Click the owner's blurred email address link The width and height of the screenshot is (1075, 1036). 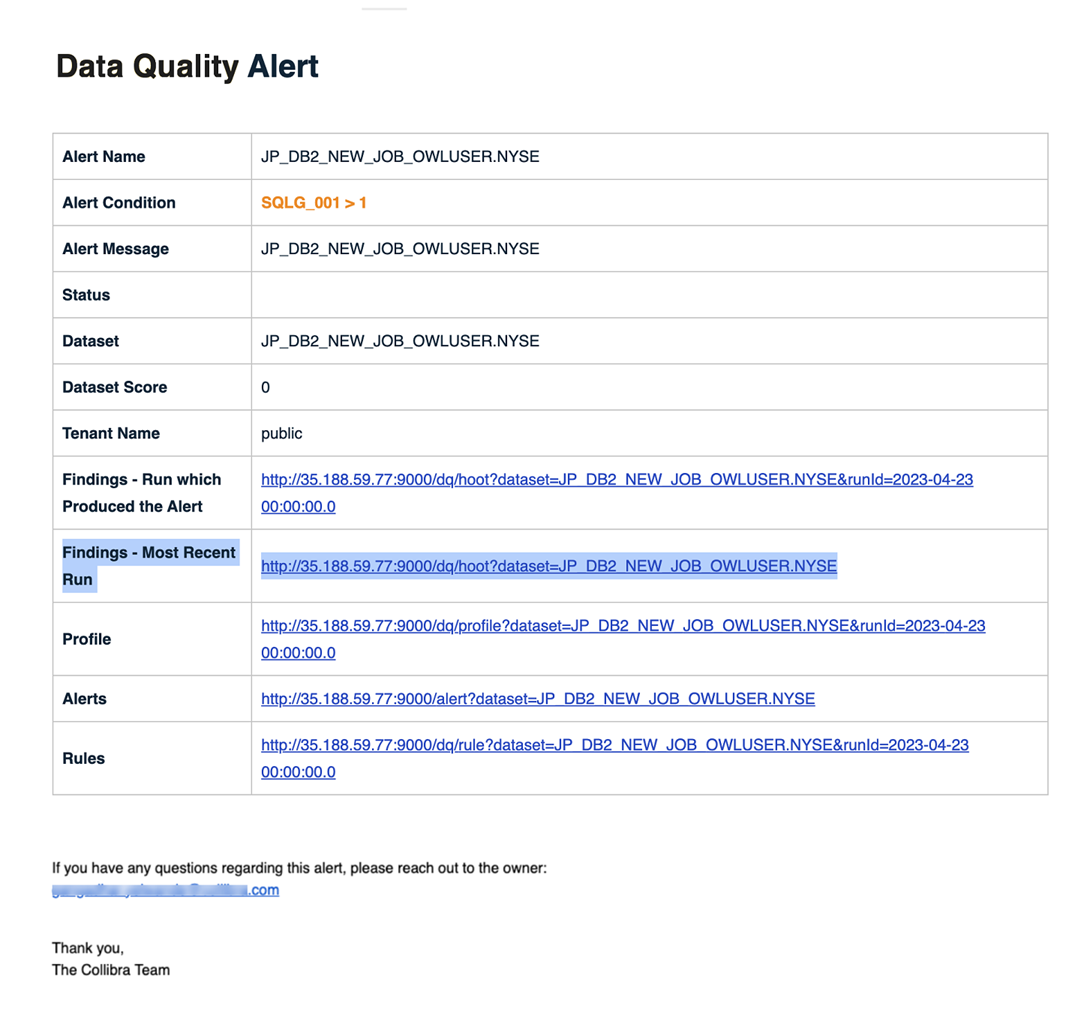[x=165, y=890]
